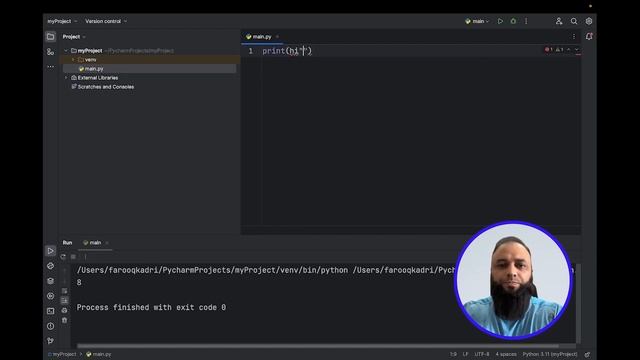Image resolution: width=640 pixels, height=360 pixels.
Task: Close the main.py editor tab
Action: [278, 37]
